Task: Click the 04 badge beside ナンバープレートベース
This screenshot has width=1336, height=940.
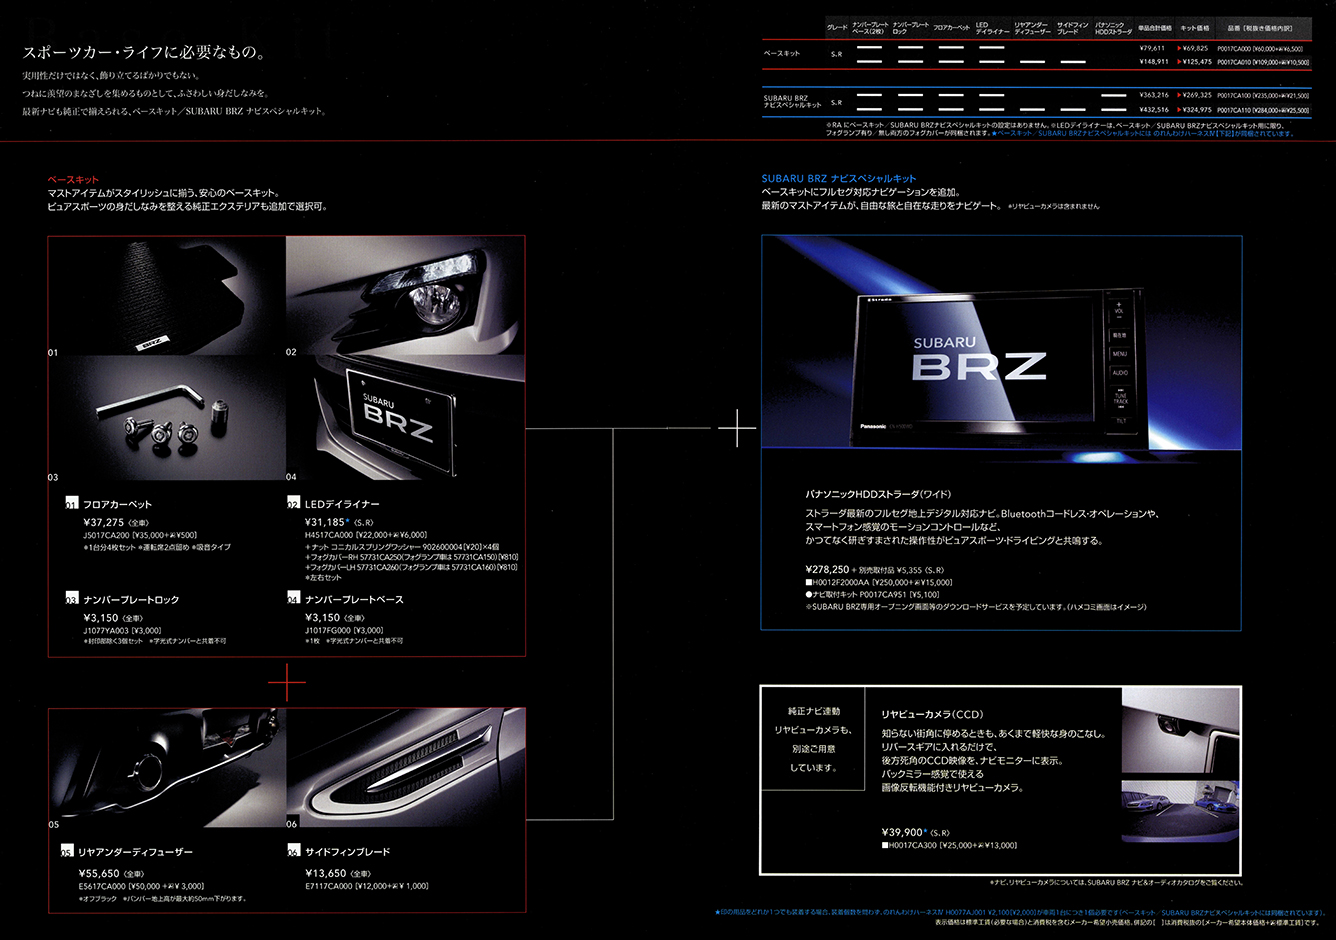Action: point(294,599)
